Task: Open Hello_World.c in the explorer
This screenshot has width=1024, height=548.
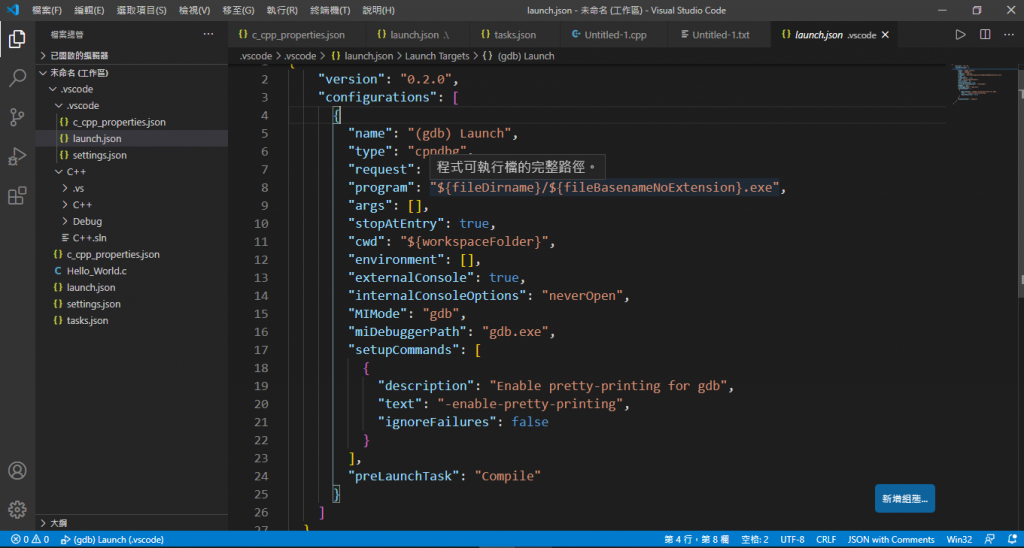Action: click(96, 271)
